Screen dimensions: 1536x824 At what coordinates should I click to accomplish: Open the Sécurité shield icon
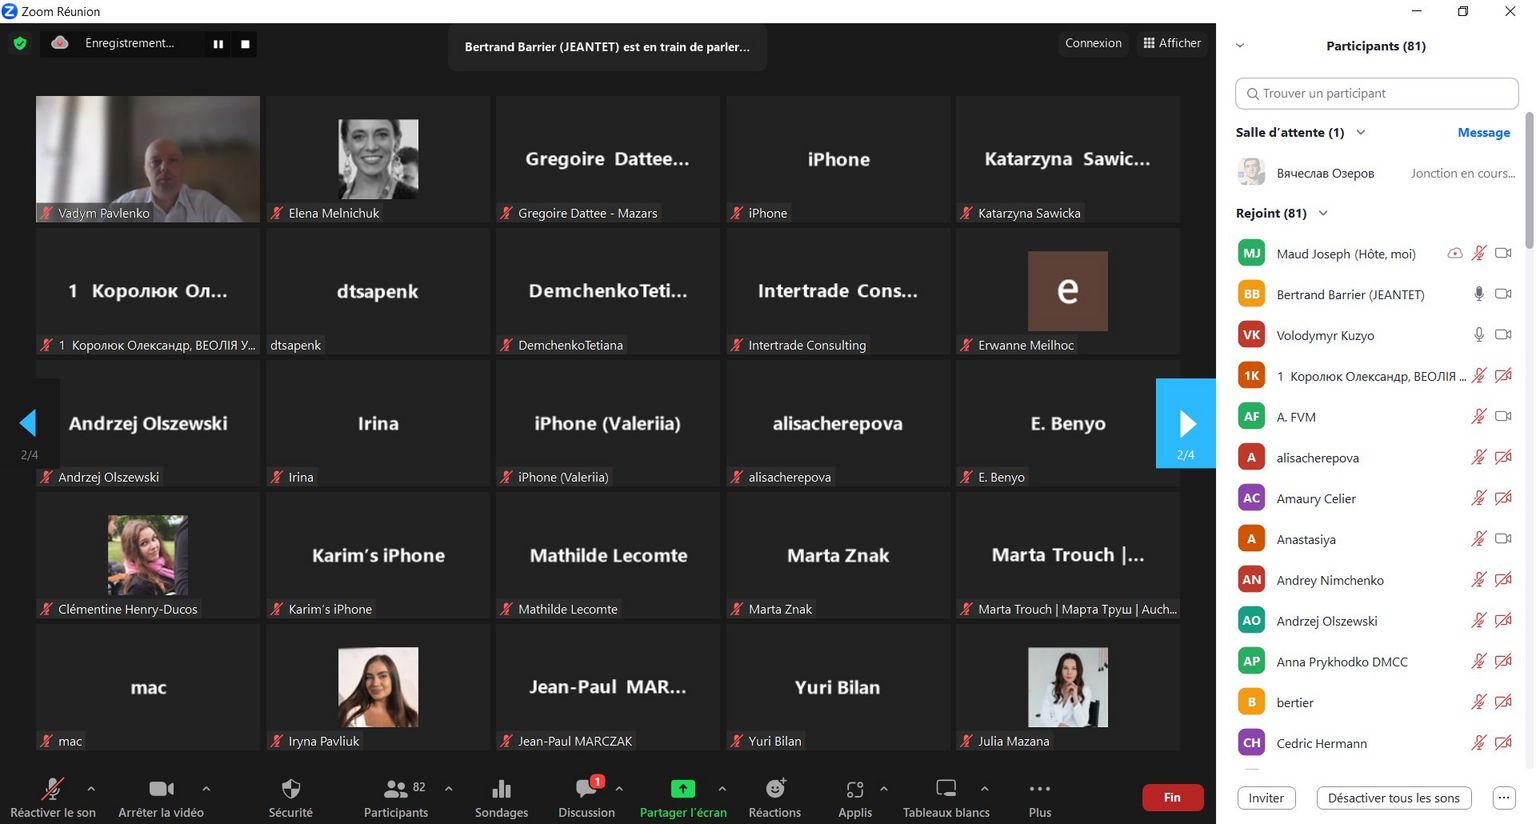coord(291,789)
